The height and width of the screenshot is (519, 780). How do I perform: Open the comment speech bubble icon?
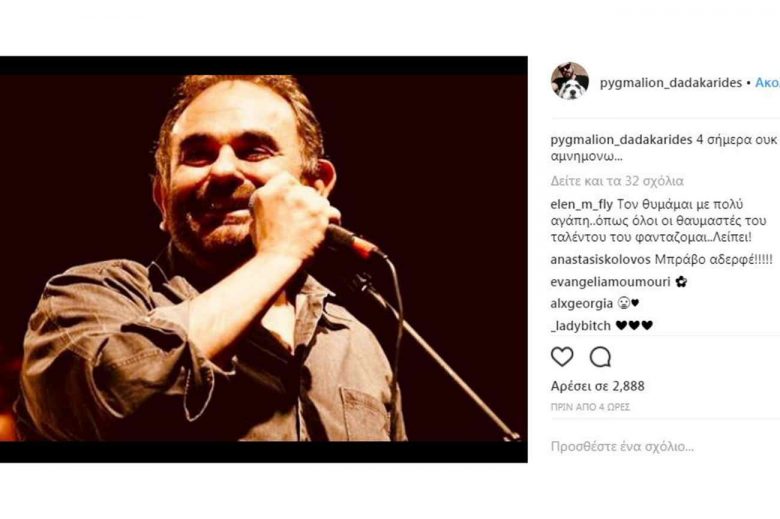coord(600,357)
